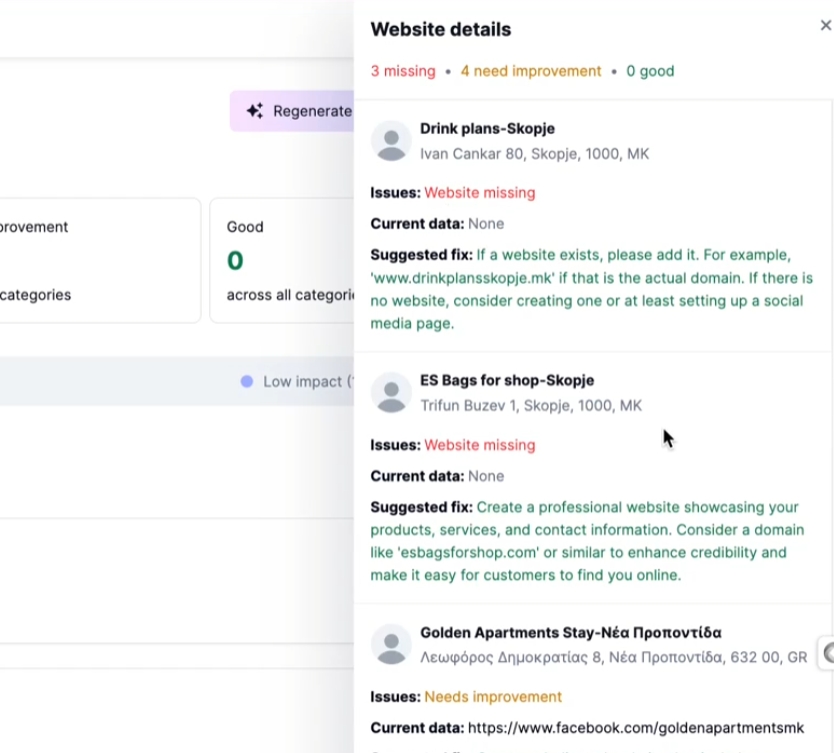Click the sparkle icon on Regenerate

(255, 111)
